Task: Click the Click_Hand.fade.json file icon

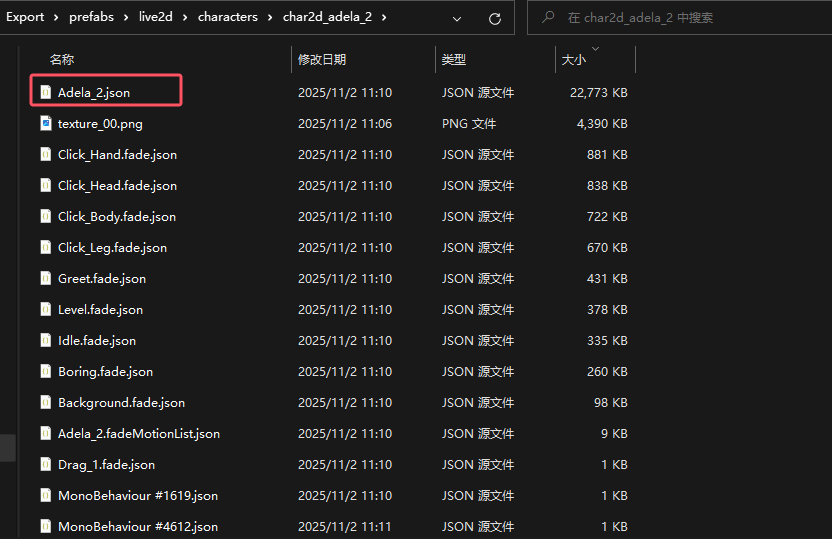Action: pos(46,154)
